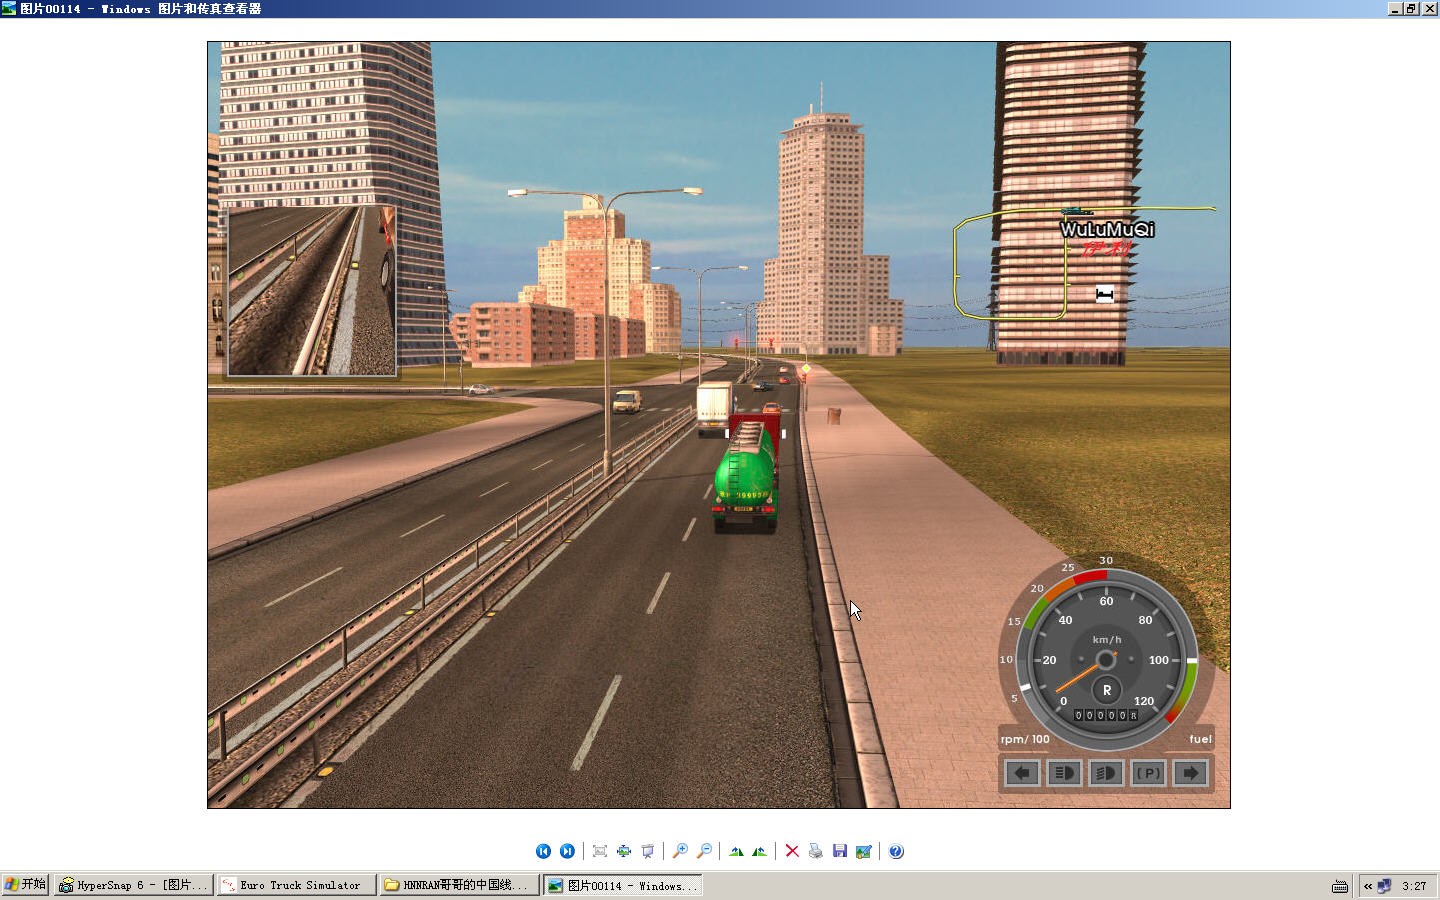Rotate the image clockwise
Screen dimensions: 1440x900
(736, 851)
